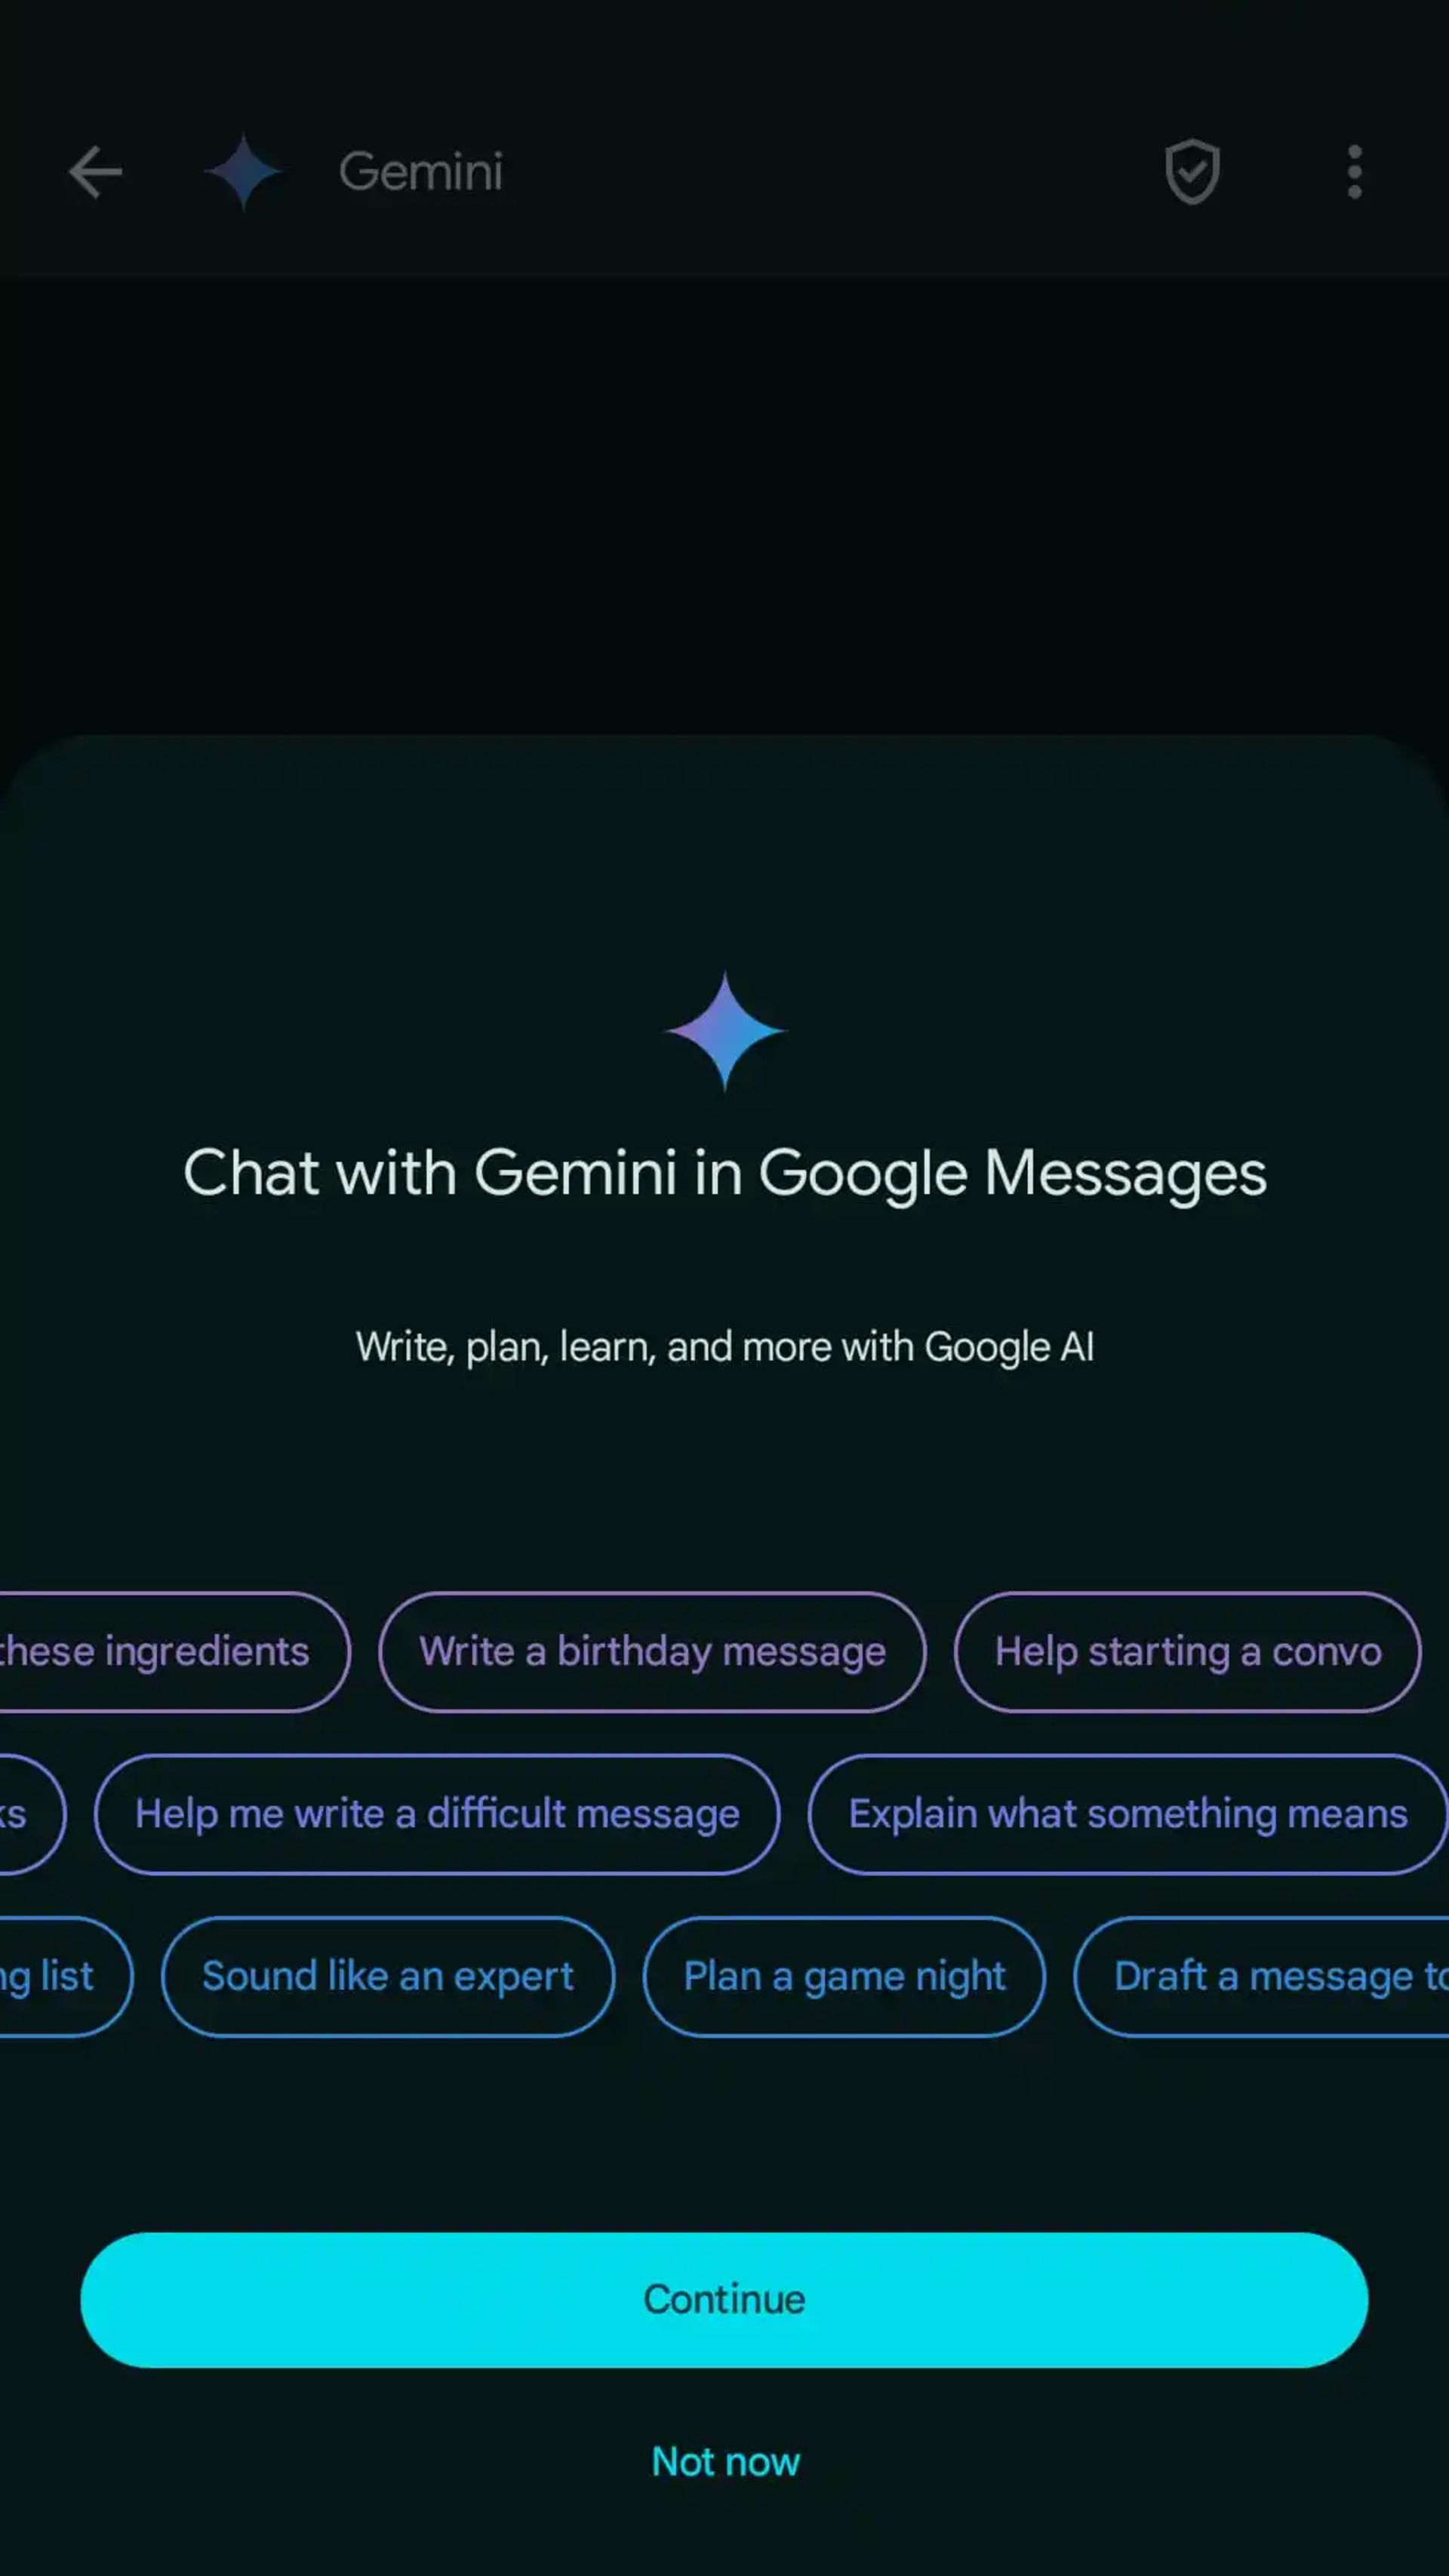Toggle the shield security status icon

pos(1191,171)
